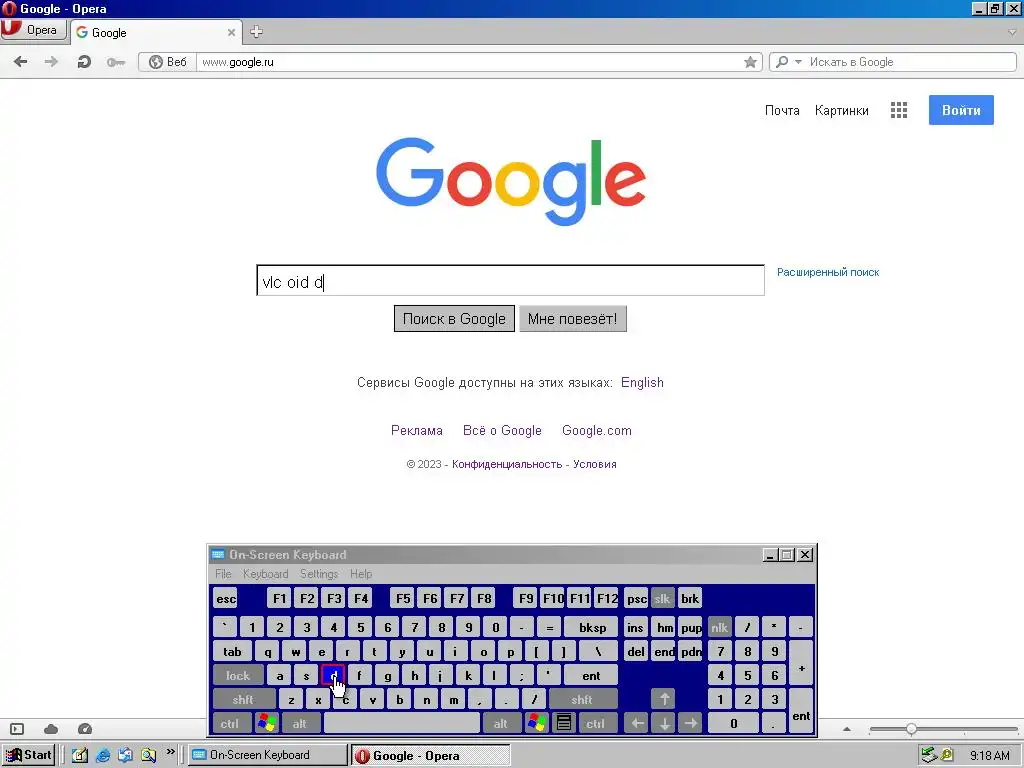The image size is (1024, 768).
Task: Open the Windows Start menu
Action: [x=27, y=756]
